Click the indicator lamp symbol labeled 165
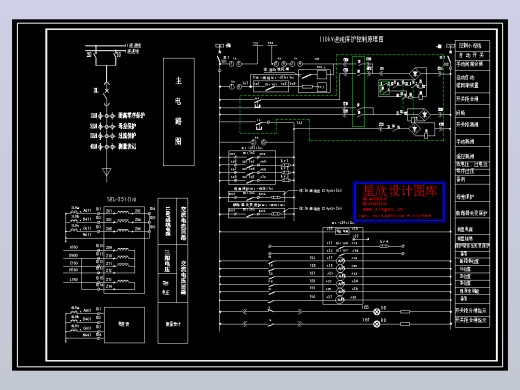 376,312
